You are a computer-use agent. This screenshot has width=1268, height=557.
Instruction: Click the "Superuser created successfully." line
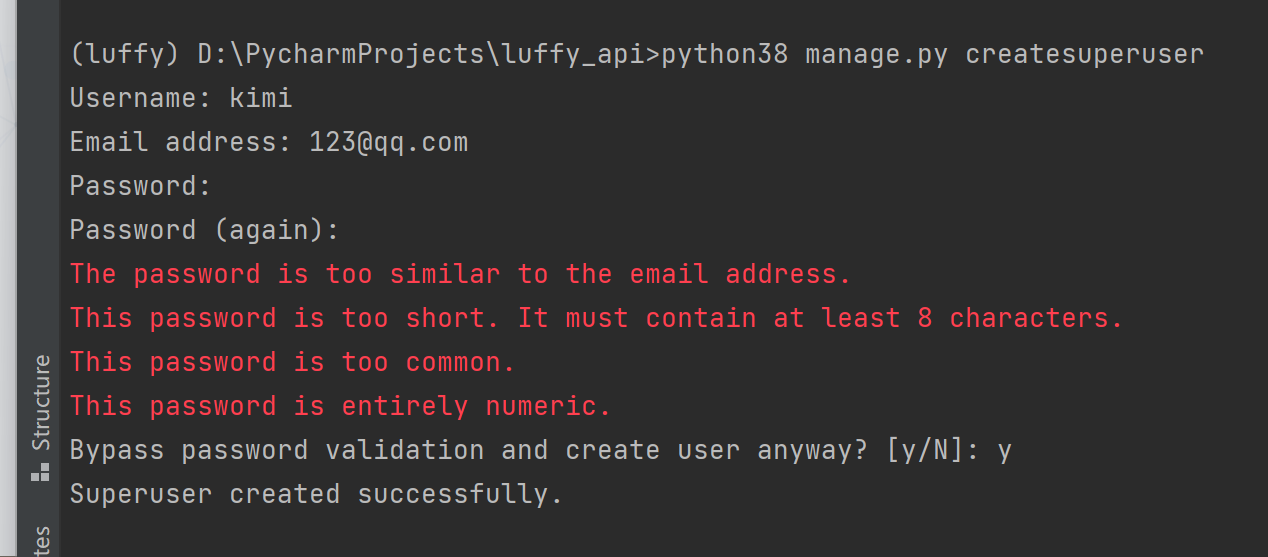click(x=316, y=494)
